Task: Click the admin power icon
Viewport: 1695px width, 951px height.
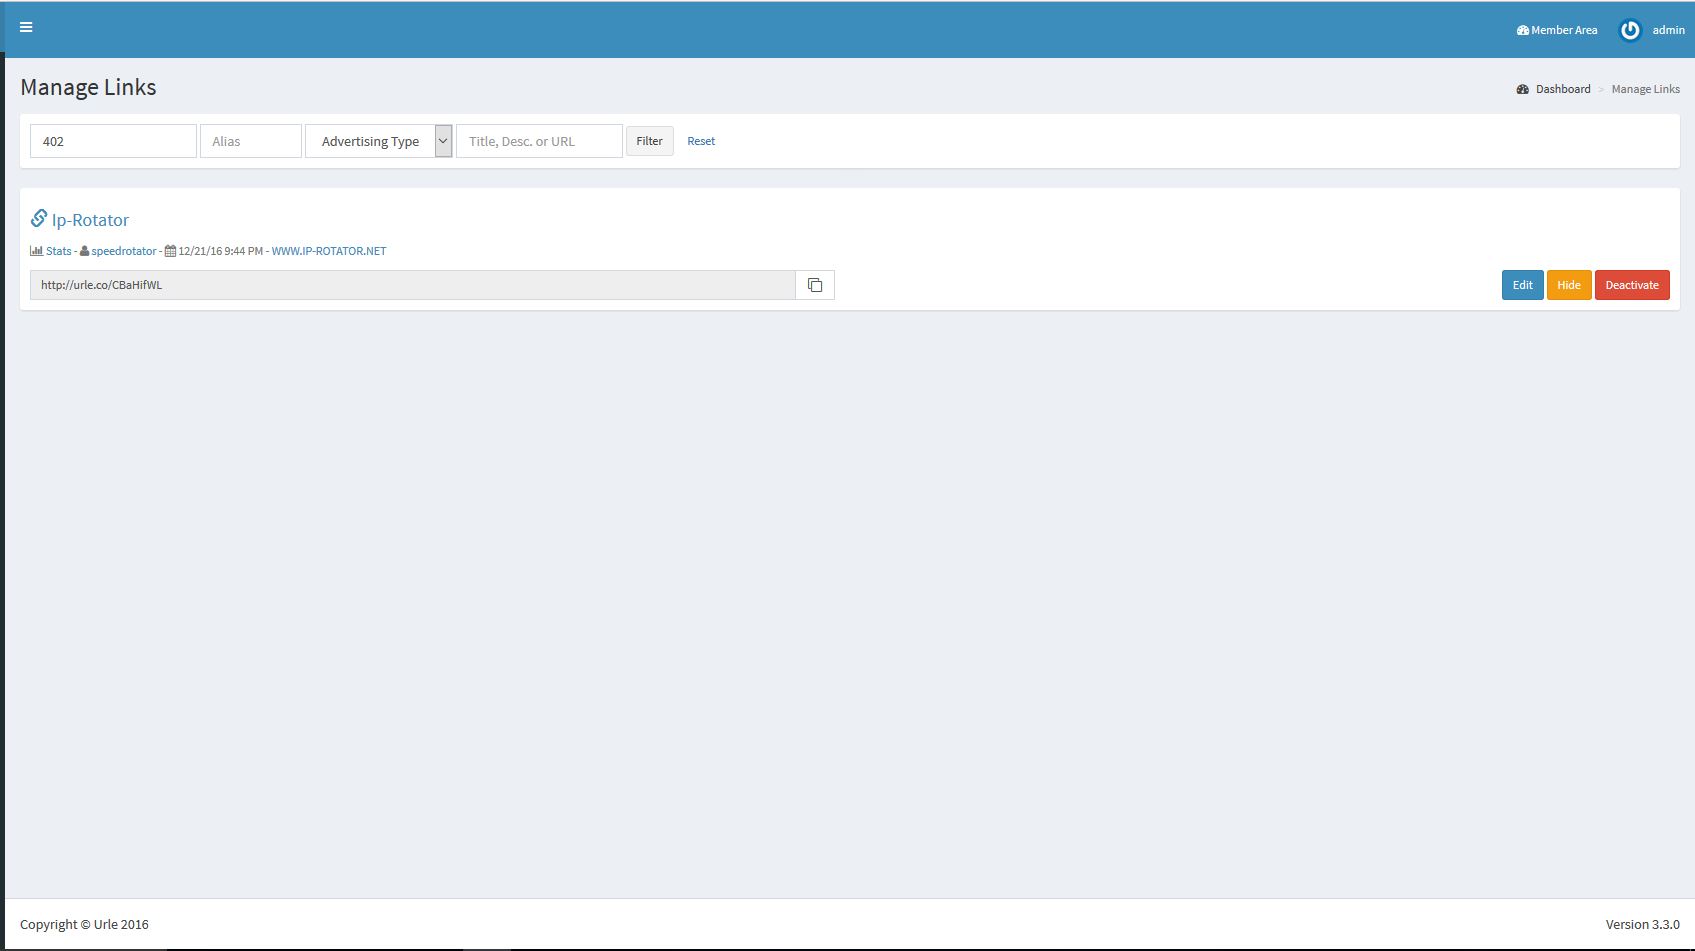Action: coord(1630,30)
